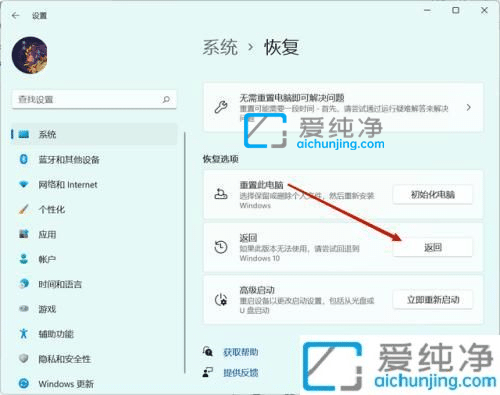Click the Windows Update sync icon
Image resolution: width=500 pixels, height=395 pixels.
coord(24,383)
